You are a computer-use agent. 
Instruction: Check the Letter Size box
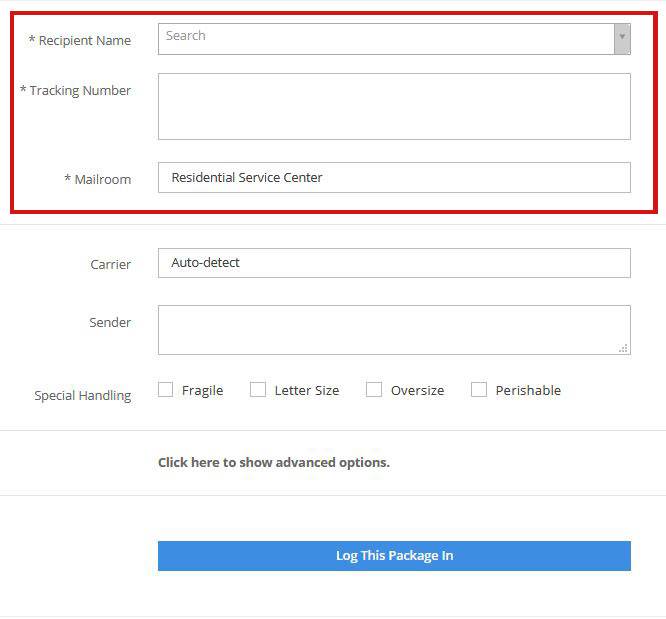258,390
